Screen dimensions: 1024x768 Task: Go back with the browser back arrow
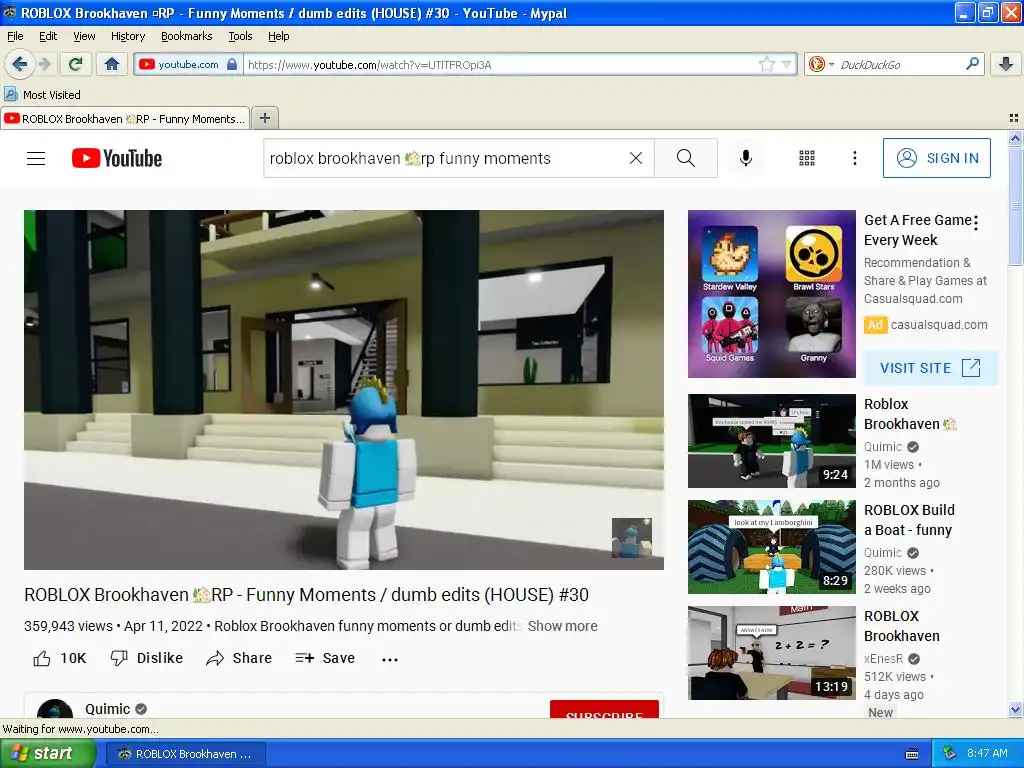pyautogui.click(x=19, y=64)
